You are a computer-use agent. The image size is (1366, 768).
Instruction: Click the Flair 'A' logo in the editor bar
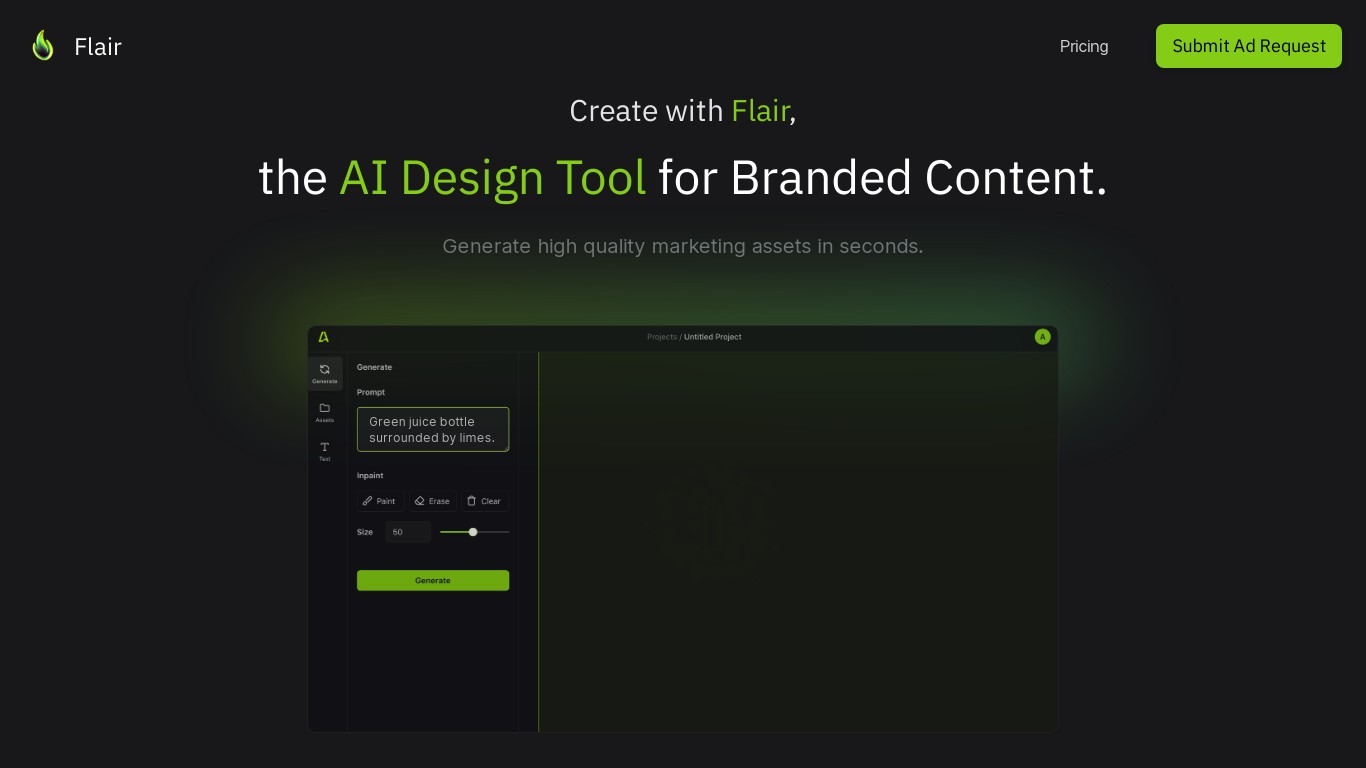(322, 337)
